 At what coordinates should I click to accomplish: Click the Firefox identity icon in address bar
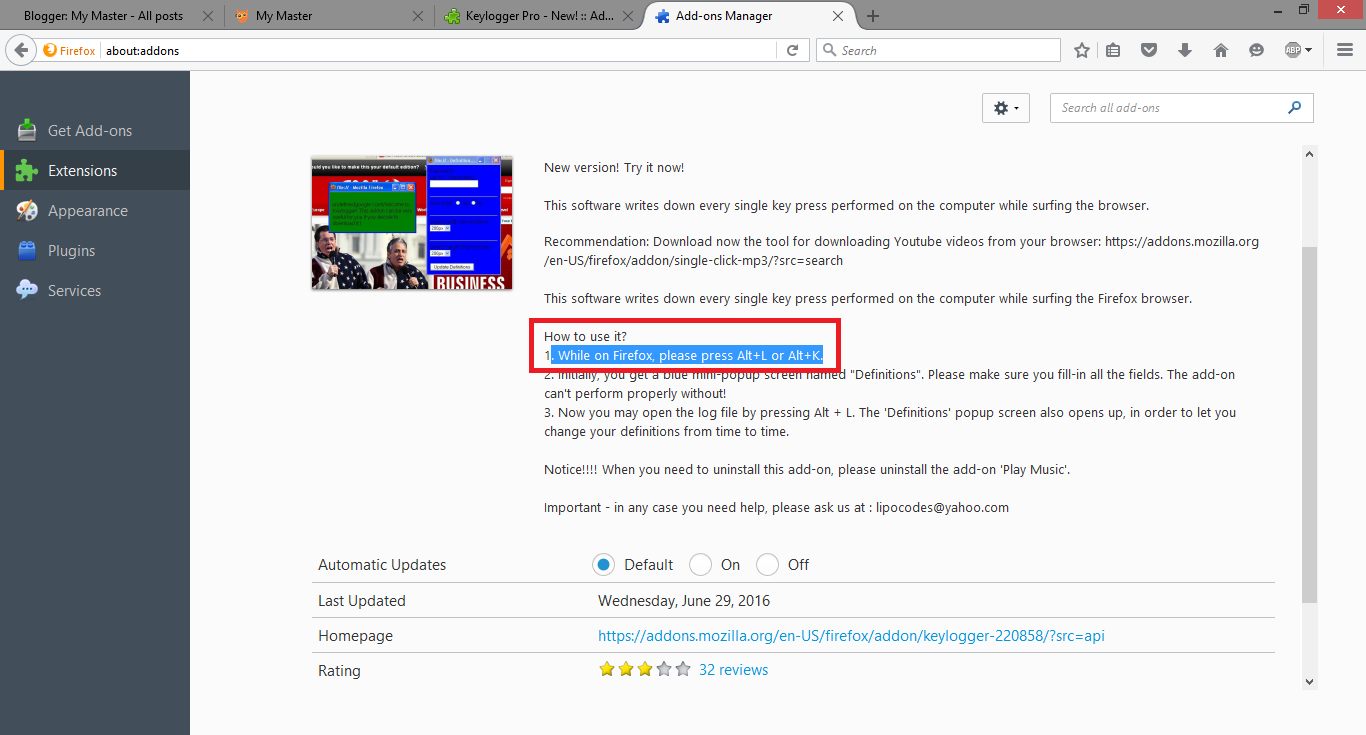pos(69,51)
